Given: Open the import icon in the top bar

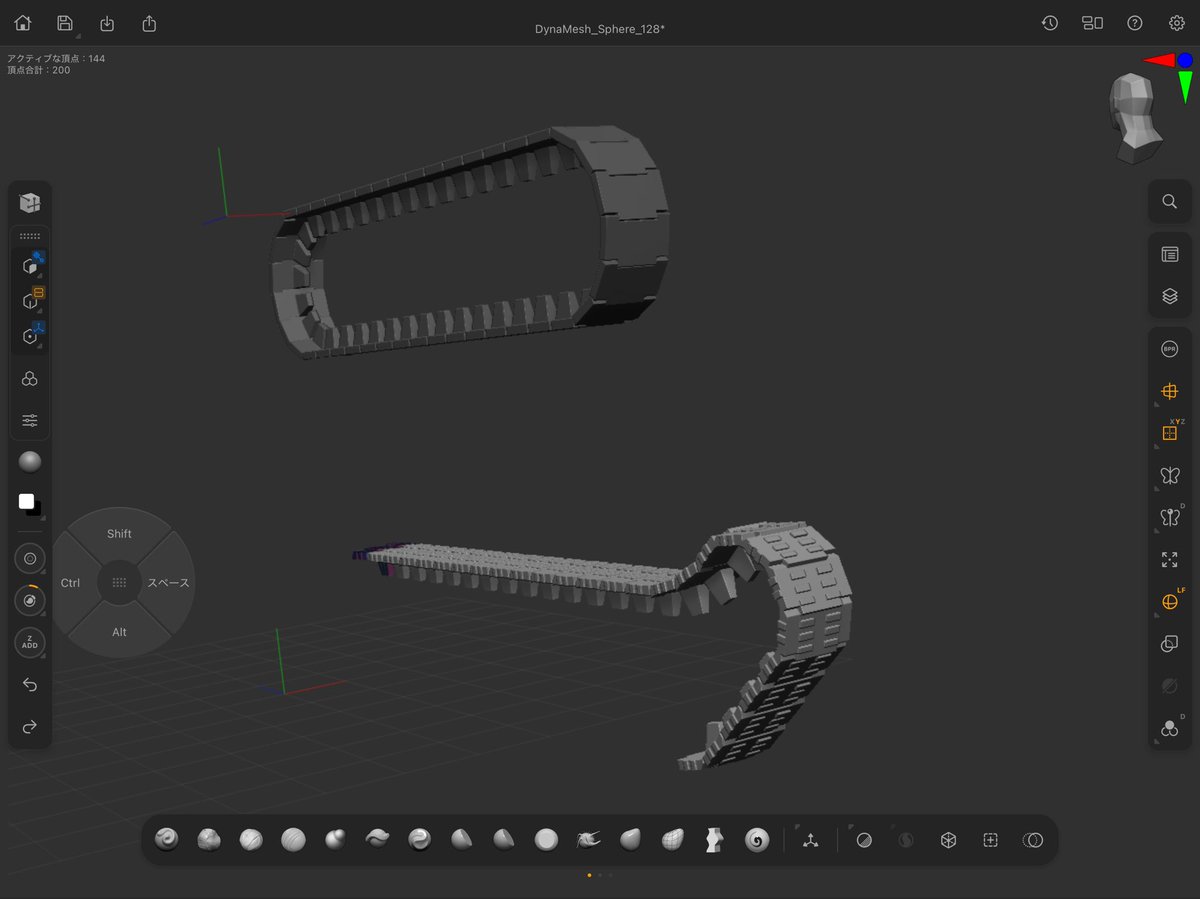Looking at the screenshot, I should click(x=107, y=23).
